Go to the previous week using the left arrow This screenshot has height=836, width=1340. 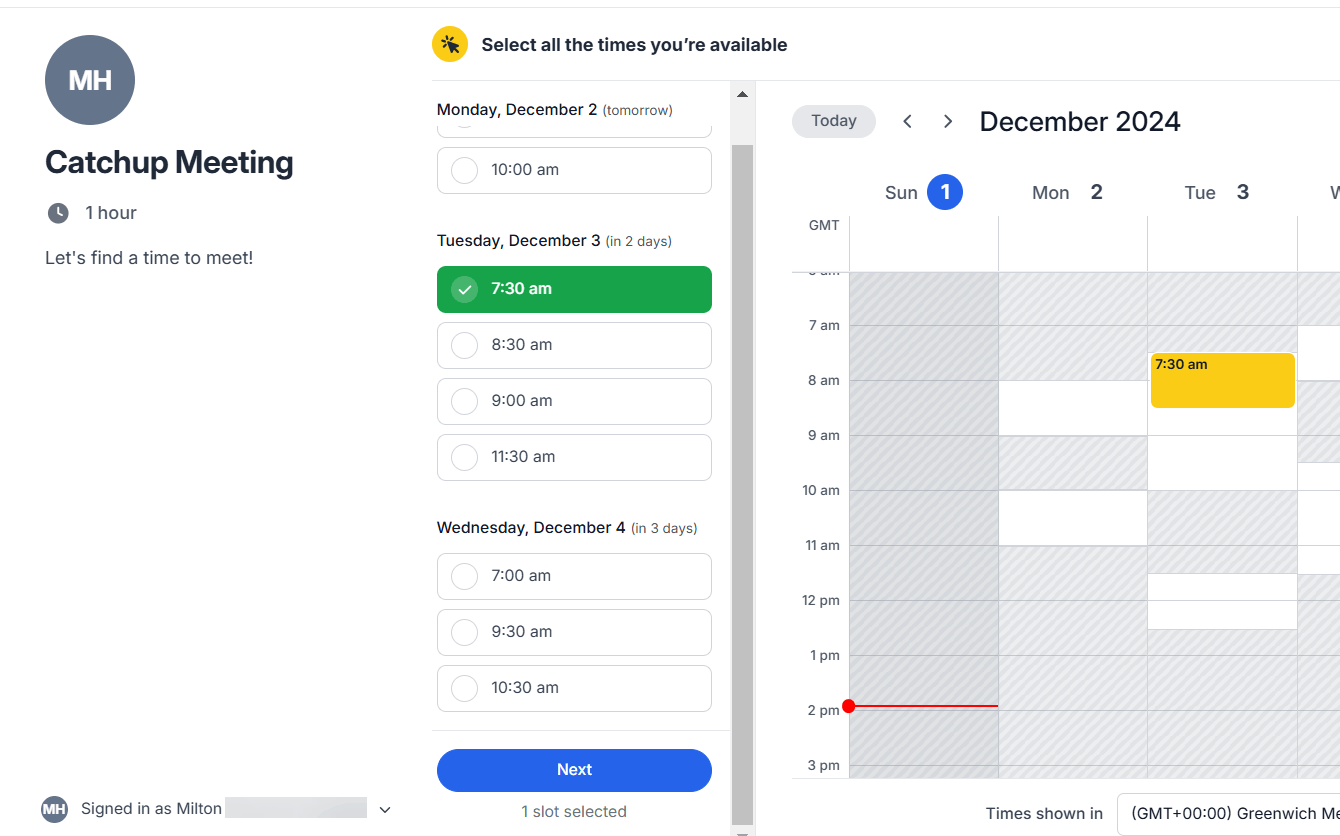(x=907, y=120)
